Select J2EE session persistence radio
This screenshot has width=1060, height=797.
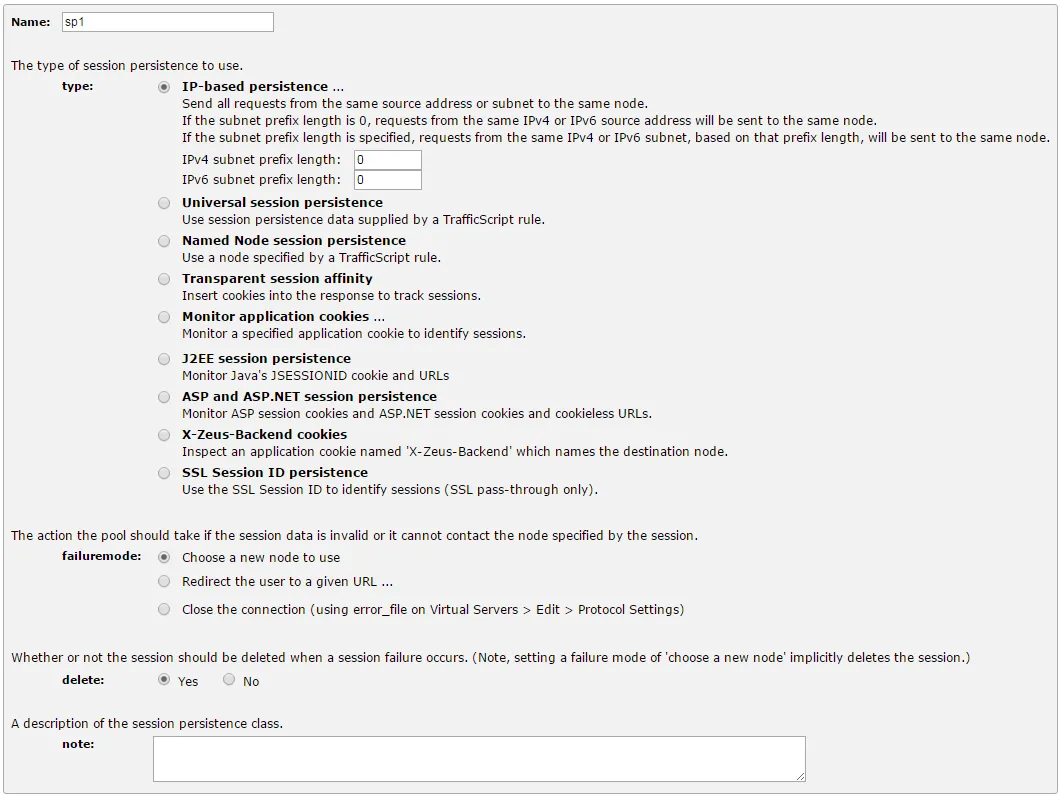pyautogui.click(x=164, y=359)
